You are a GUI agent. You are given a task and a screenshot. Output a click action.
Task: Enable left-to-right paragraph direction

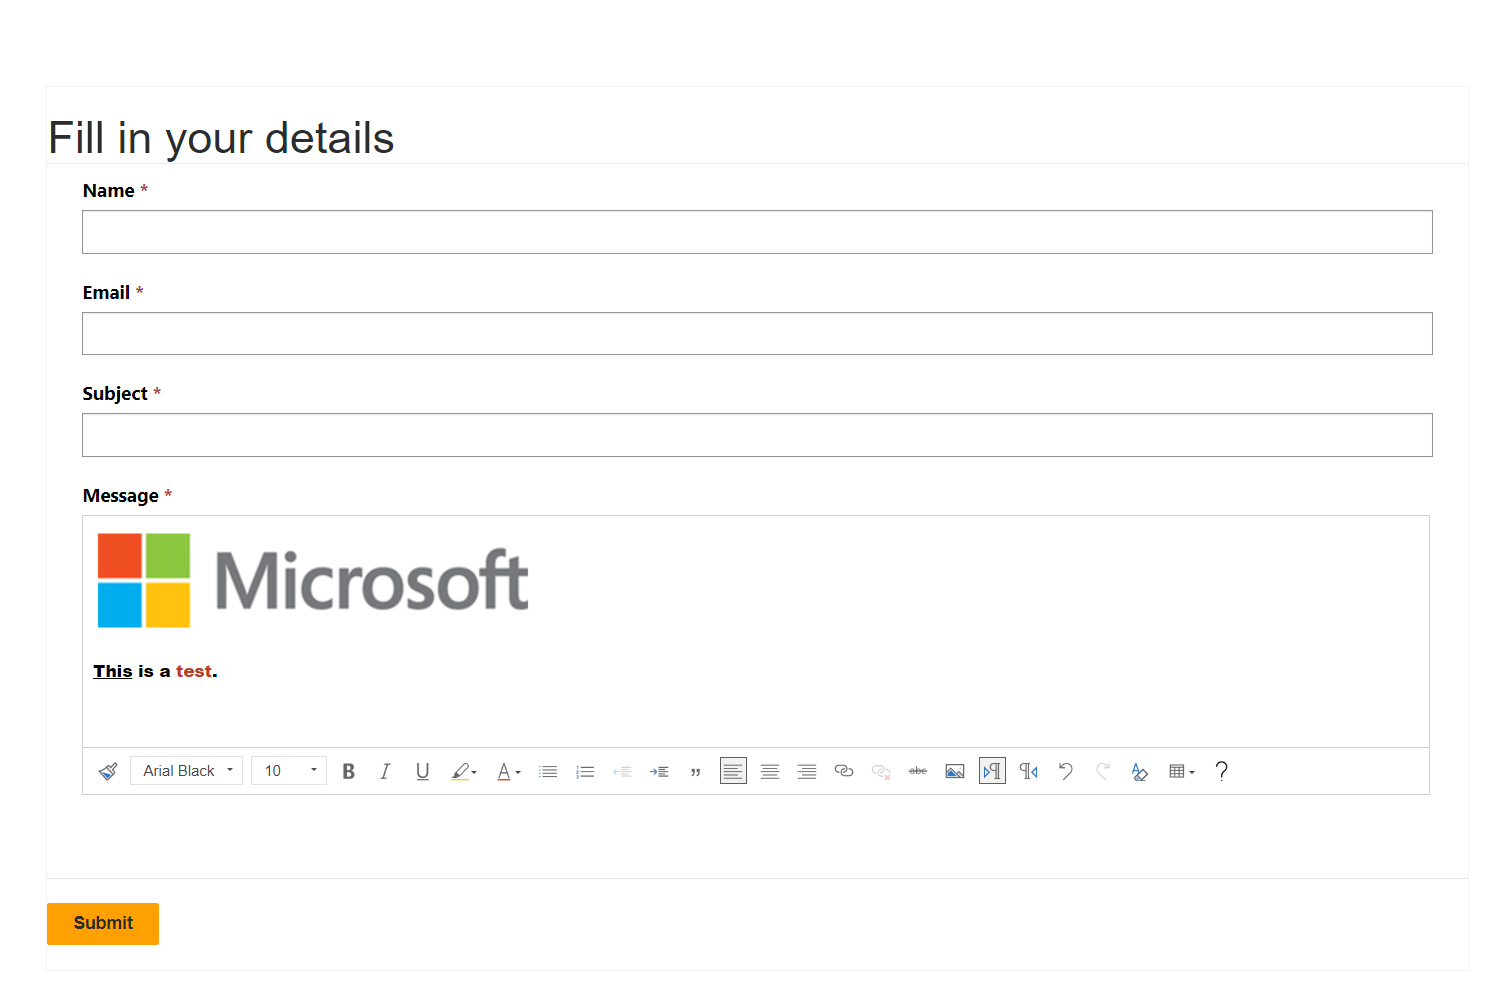coord(992,770)
